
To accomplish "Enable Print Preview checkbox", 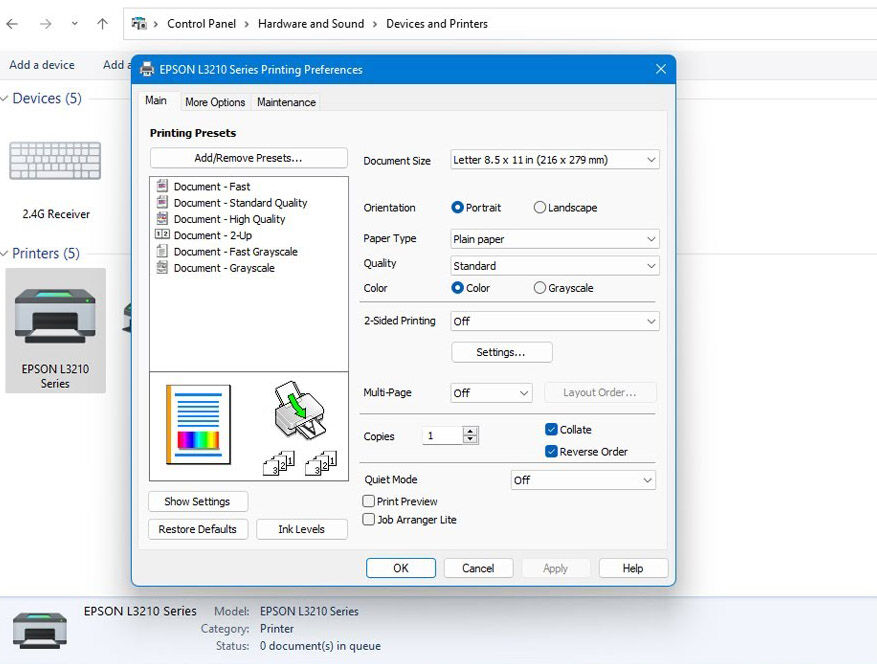I will [x=369, y=501].
